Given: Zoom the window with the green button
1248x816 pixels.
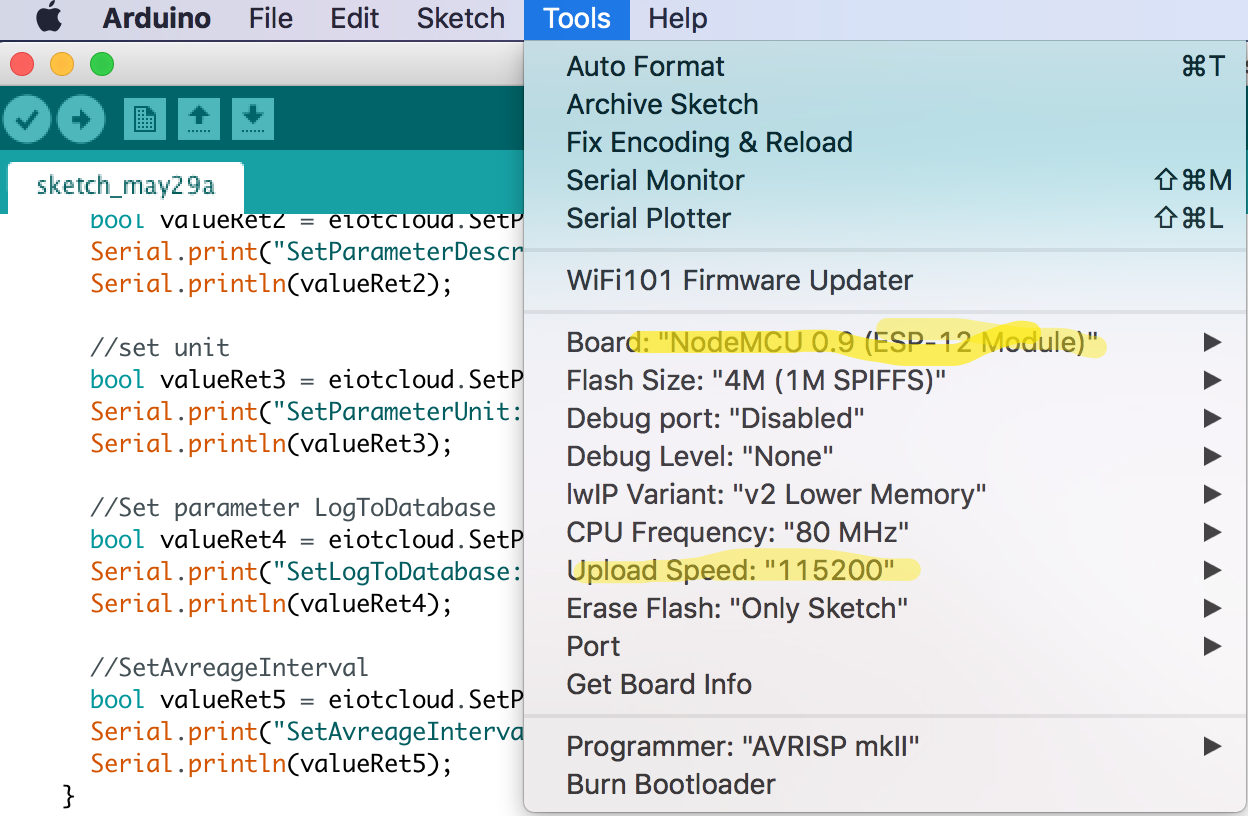Looking at the screenshot, I should click(102, 65).
